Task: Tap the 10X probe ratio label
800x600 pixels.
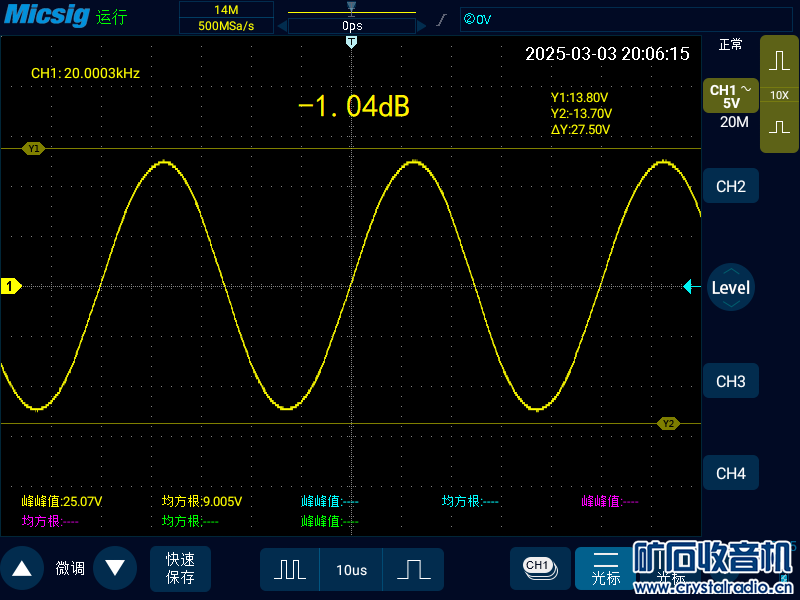Action: click(779, 95)
